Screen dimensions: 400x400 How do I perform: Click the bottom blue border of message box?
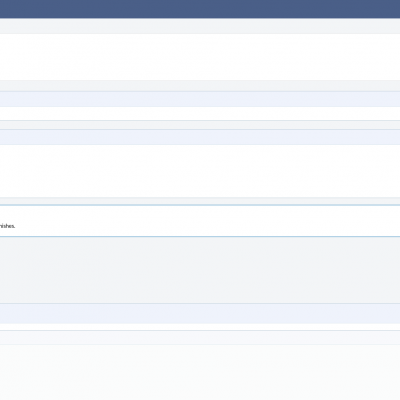200,237
